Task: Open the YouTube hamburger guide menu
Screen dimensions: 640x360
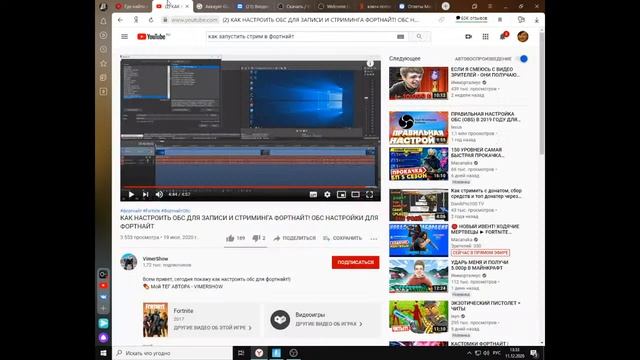Action: 124,37
